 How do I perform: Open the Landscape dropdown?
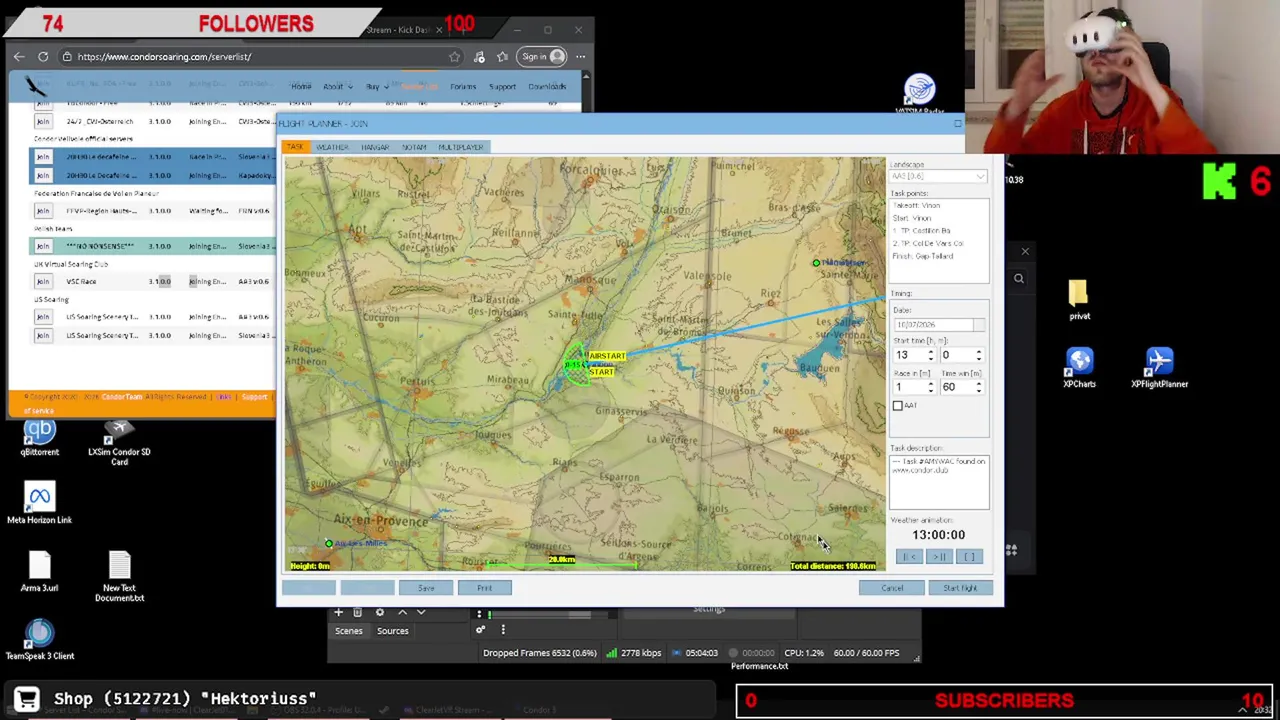[938, 177]
